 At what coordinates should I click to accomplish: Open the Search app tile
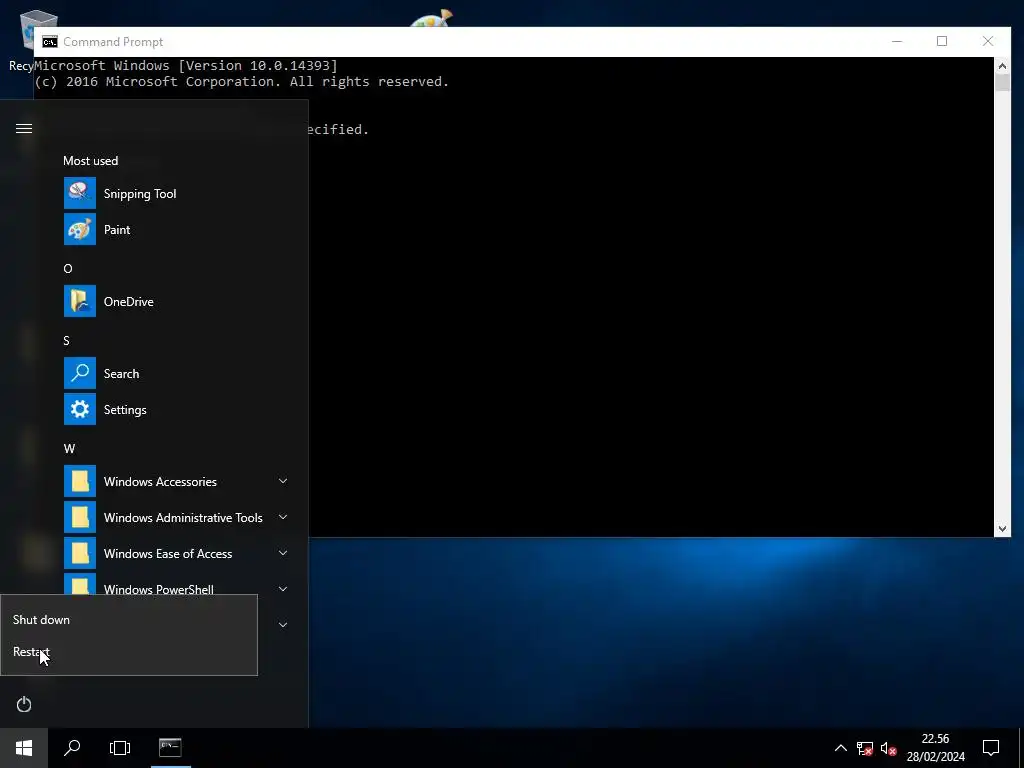[x=80, y=373]
